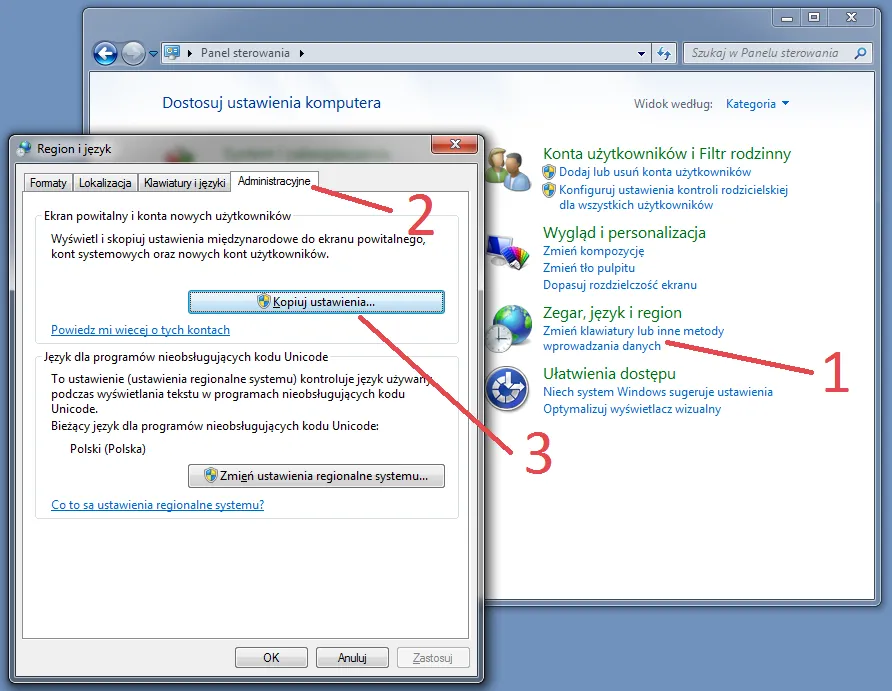Close the 'Region i język' dialog
This screenshot has width=892, height=691.
(x=455, y=144)
